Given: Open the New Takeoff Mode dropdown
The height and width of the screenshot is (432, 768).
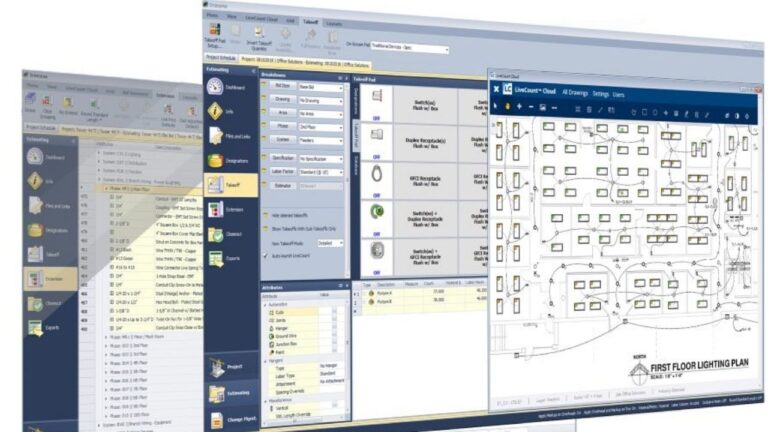Looking at the screenshot, I should [331, 243].
